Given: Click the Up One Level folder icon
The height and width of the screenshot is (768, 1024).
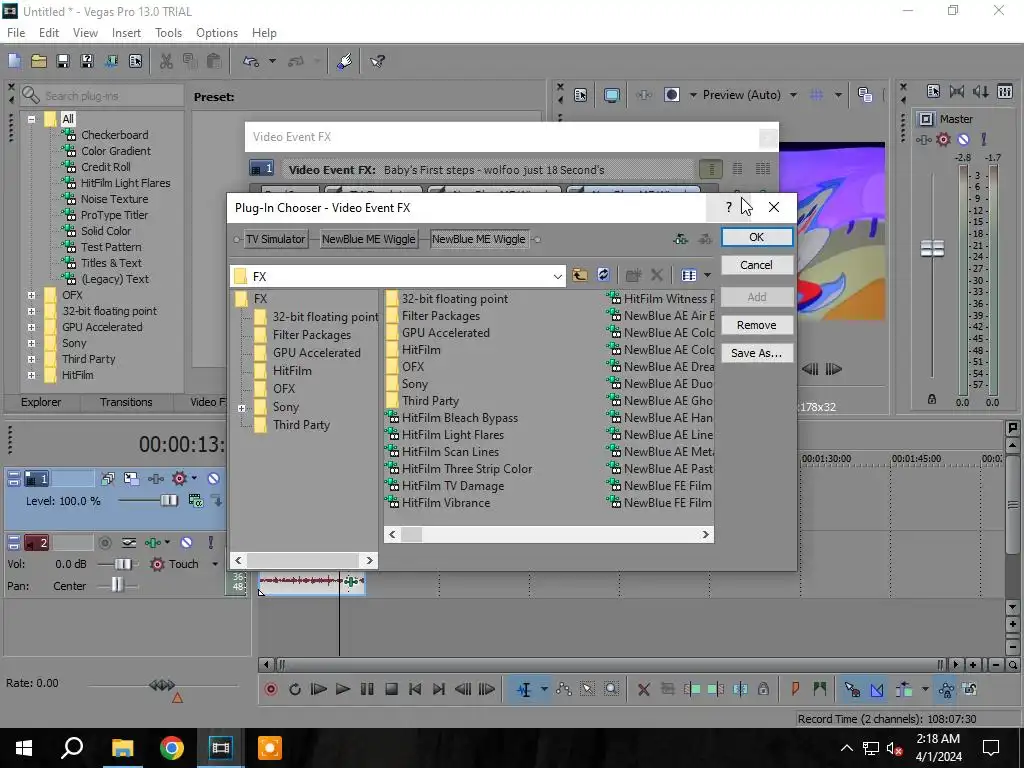Looking at the screenshot, I should pyautogui.click(x=579, y=275).
